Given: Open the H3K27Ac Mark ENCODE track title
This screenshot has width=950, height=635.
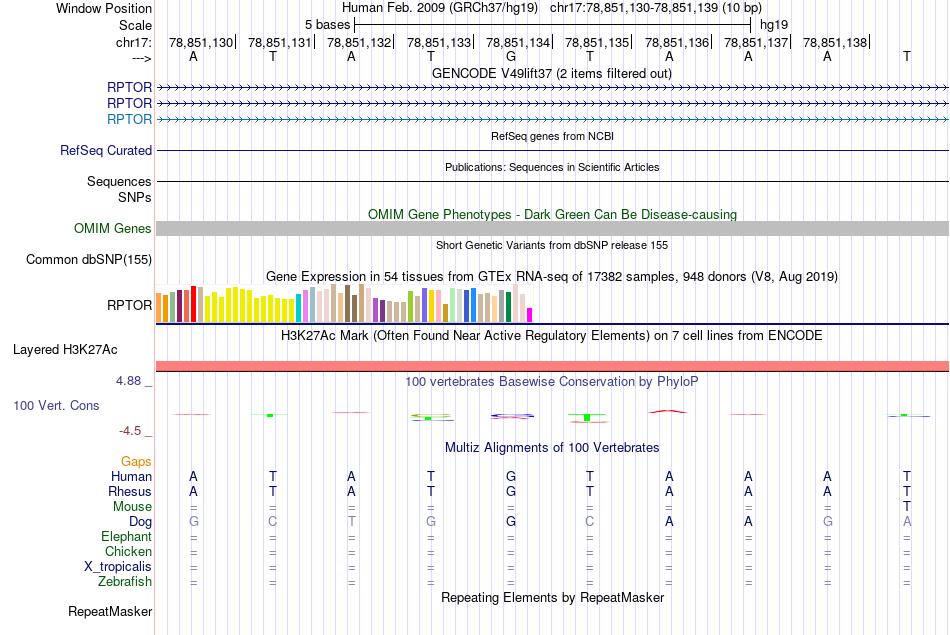Looking at the screenshot, I should tap(551, 336).
